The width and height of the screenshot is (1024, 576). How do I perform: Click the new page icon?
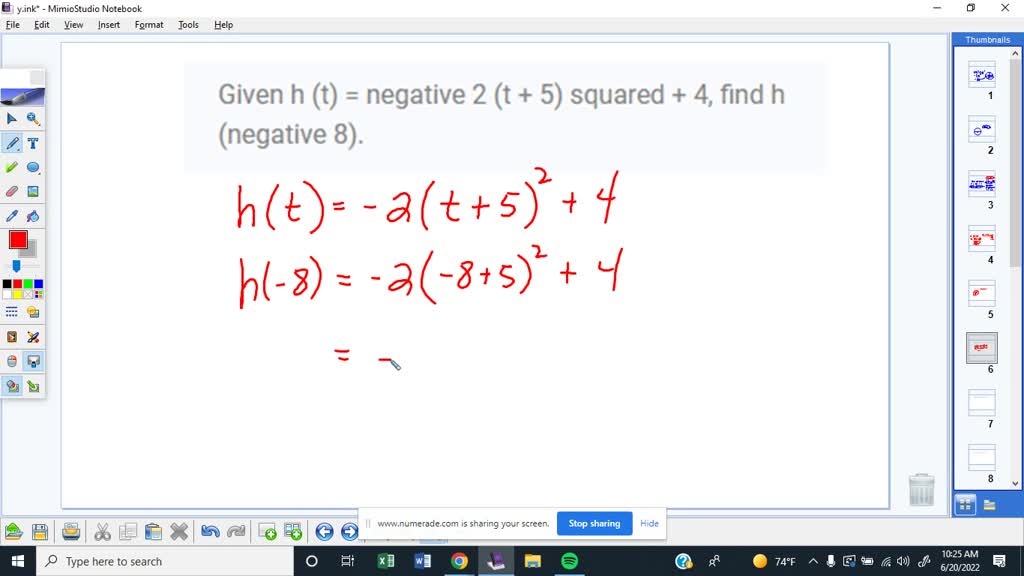(270, 531)
